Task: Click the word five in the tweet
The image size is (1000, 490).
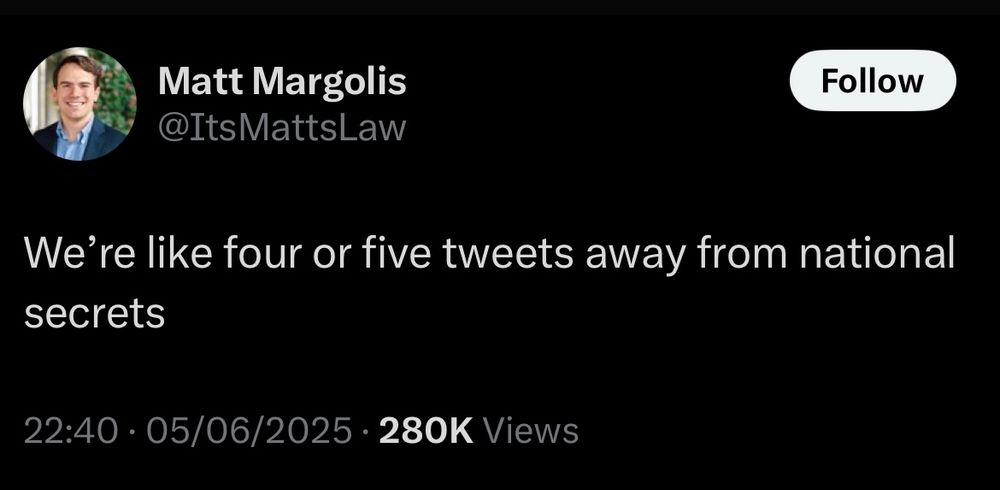Action: pos(398,253)
